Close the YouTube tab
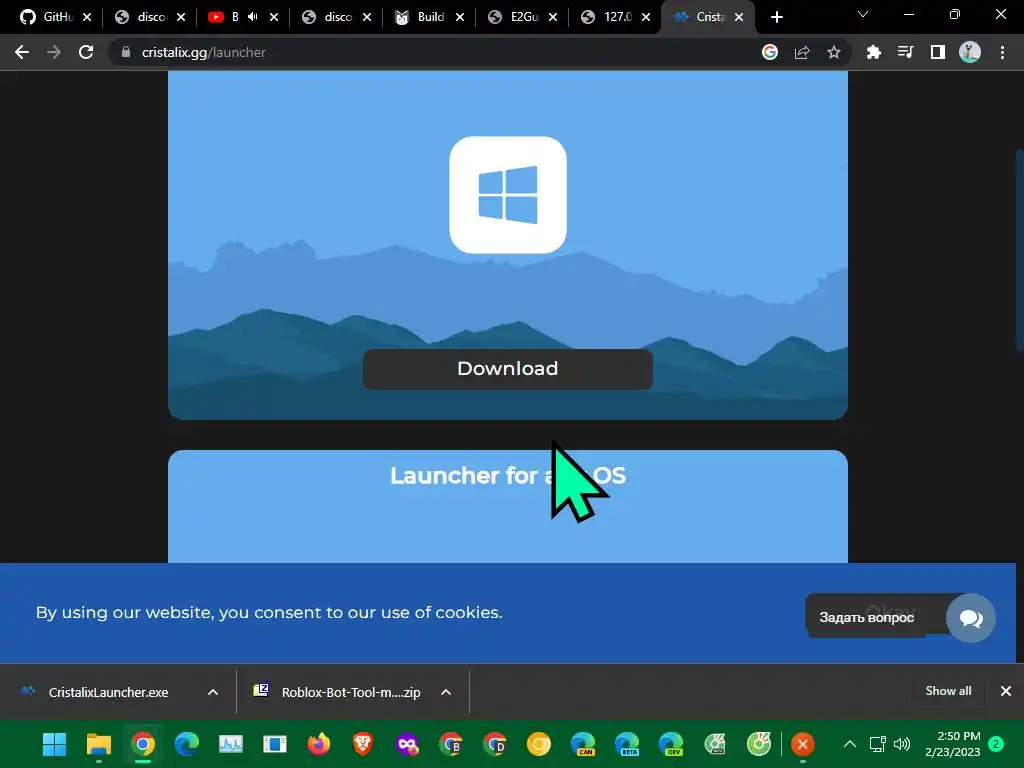Viewport: 1024px width, 768px height. click(x=274, y=17)
